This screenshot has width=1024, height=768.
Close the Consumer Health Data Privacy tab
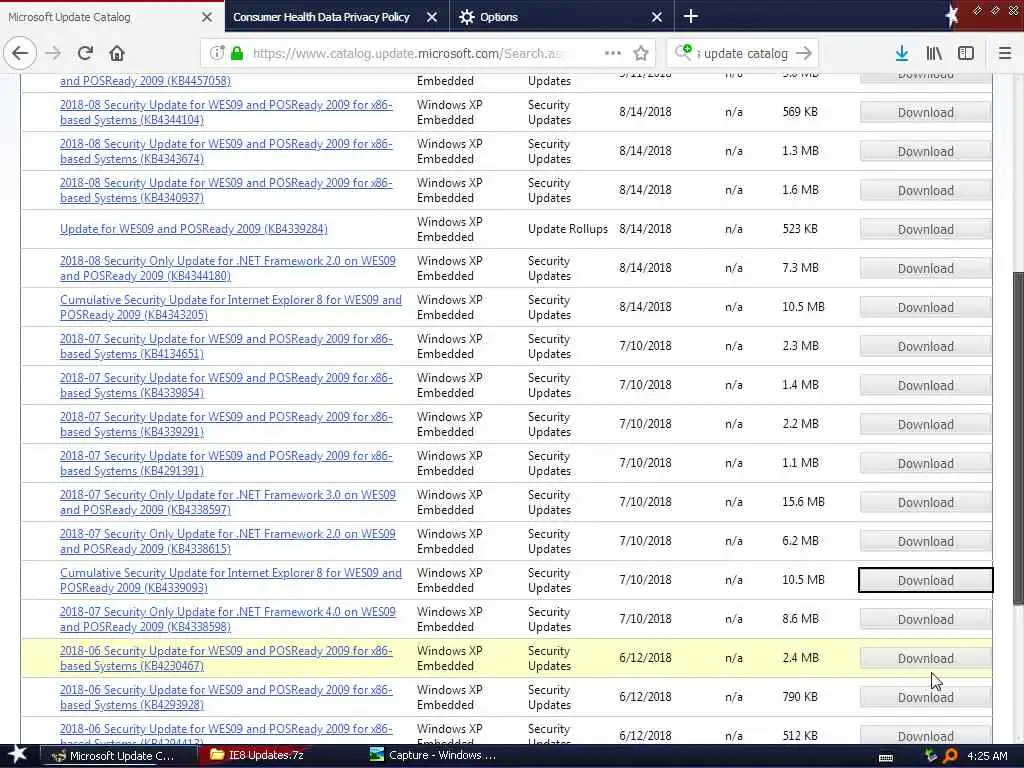pos(432,17)
